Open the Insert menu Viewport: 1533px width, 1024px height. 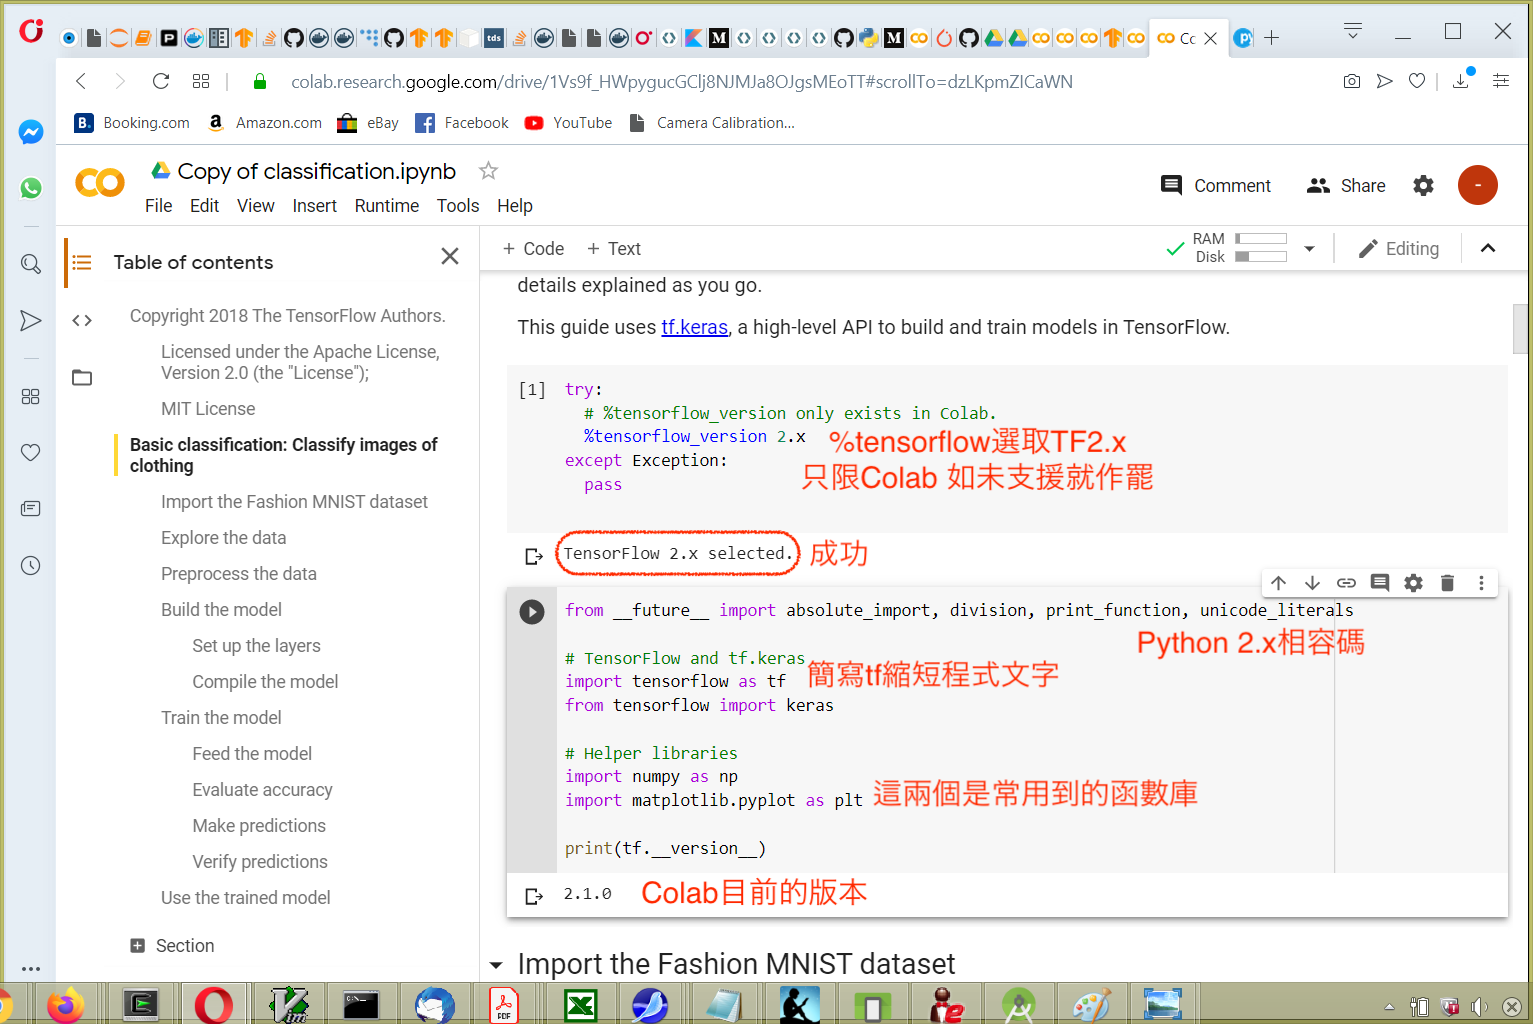[x=314, y=205]
